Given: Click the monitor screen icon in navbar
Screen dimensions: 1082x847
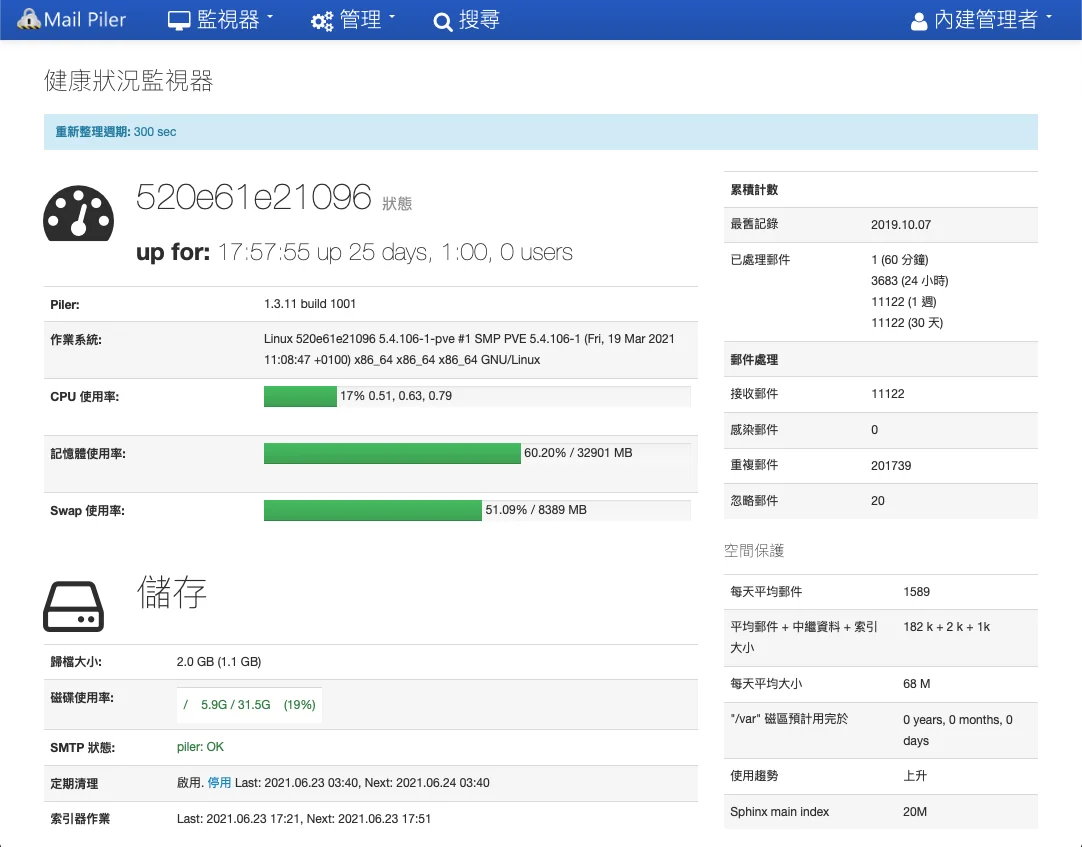Looking at the screenshot, I should click(x=179, y=21).
